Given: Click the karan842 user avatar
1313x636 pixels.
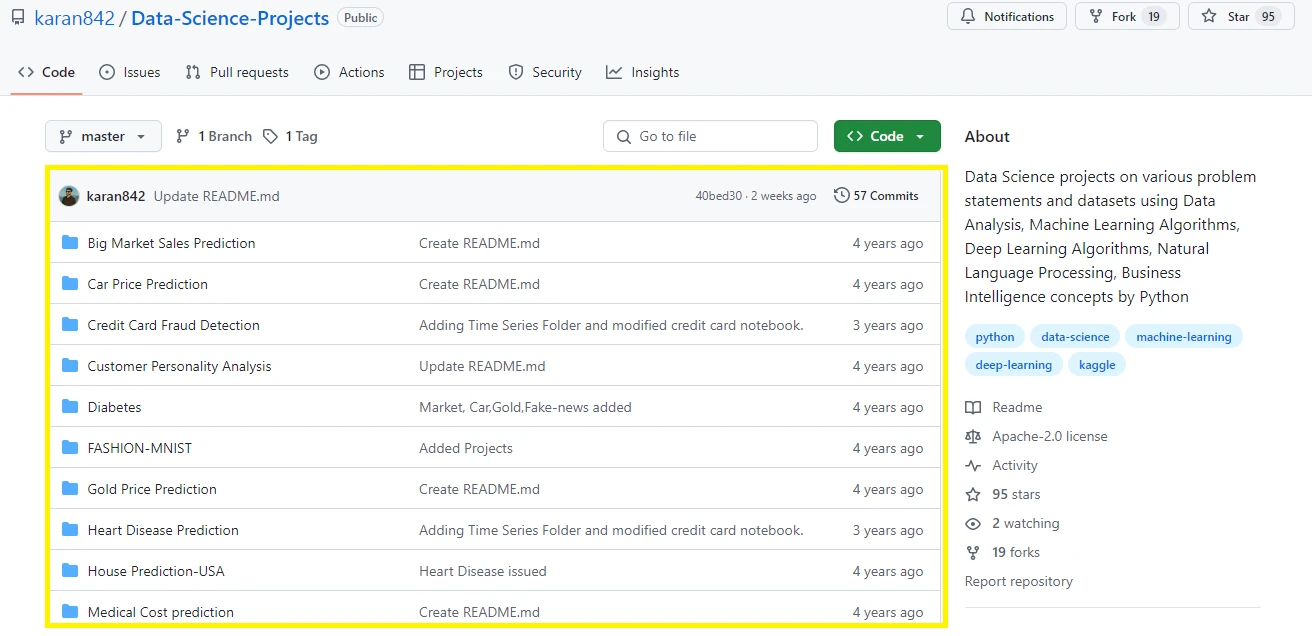Looking at the screenshot, I should point(69,196).
